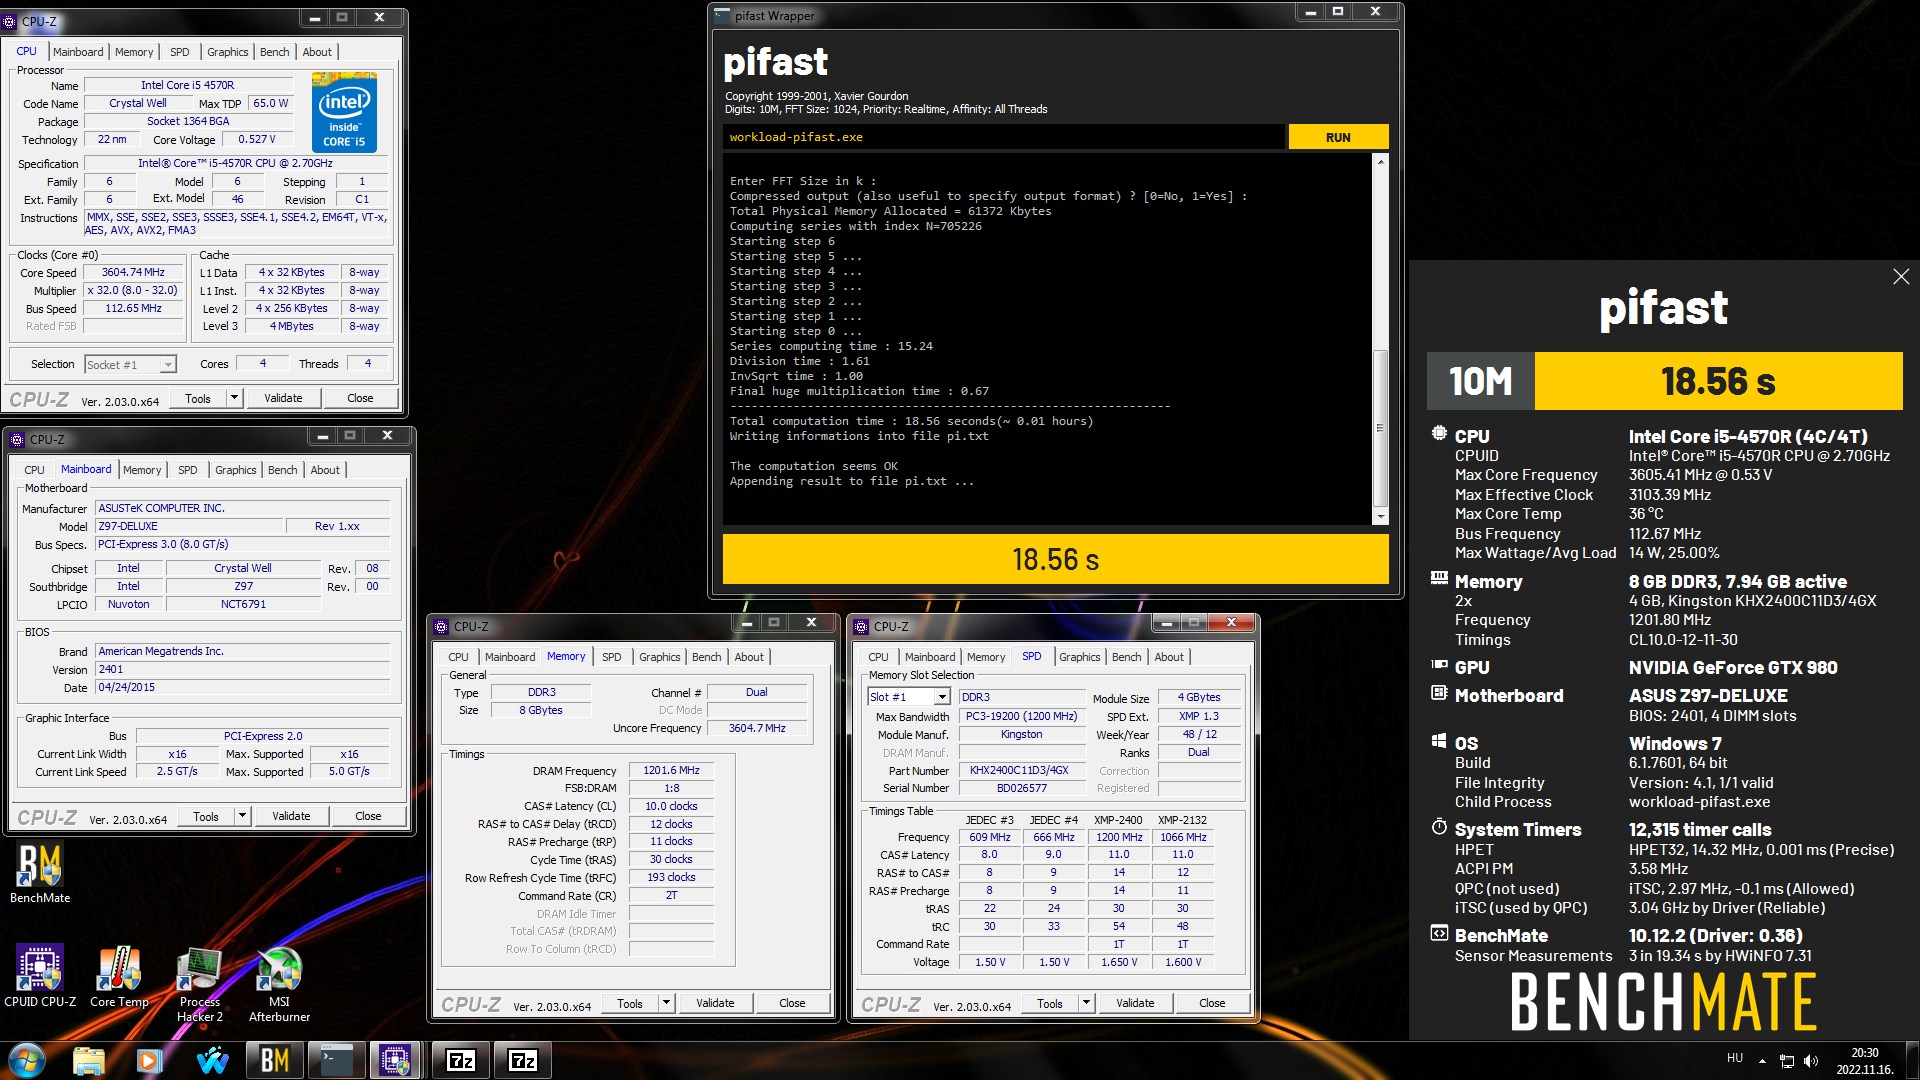Click NVIDIA GeForce GTX 980 text in BenchMate

point(1732,667)
